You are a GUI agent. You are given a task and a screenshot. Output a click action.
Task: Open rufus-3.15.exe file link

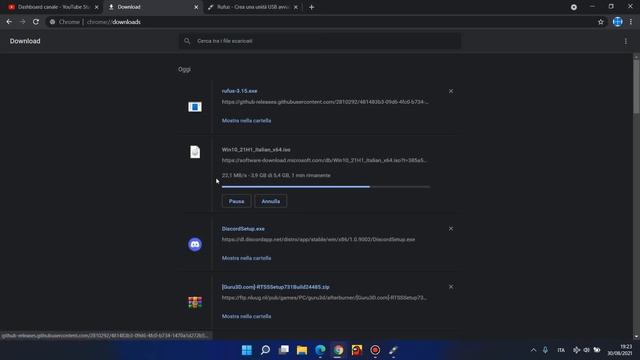coord(239,91)
